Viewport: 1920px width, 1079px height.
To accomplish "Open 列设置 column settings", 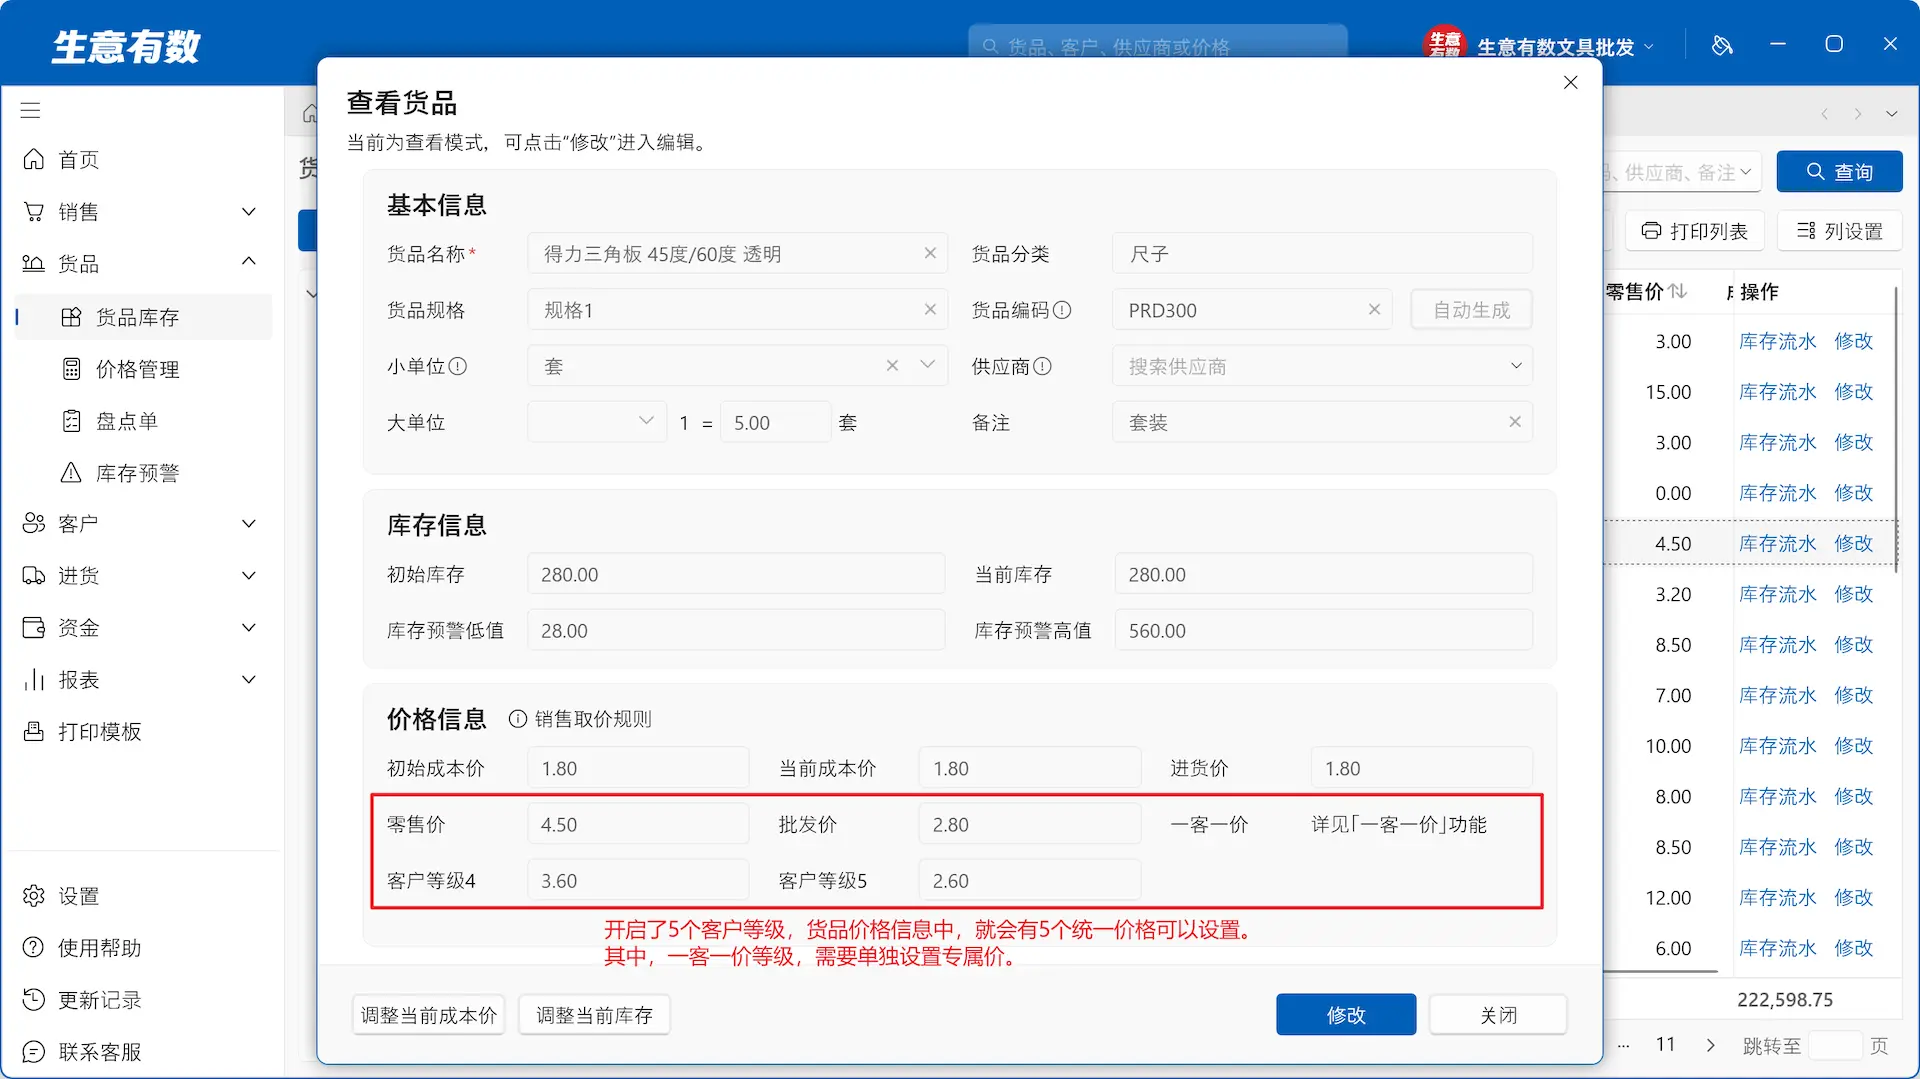I will pyautogui.click(x=1839, y=231).
